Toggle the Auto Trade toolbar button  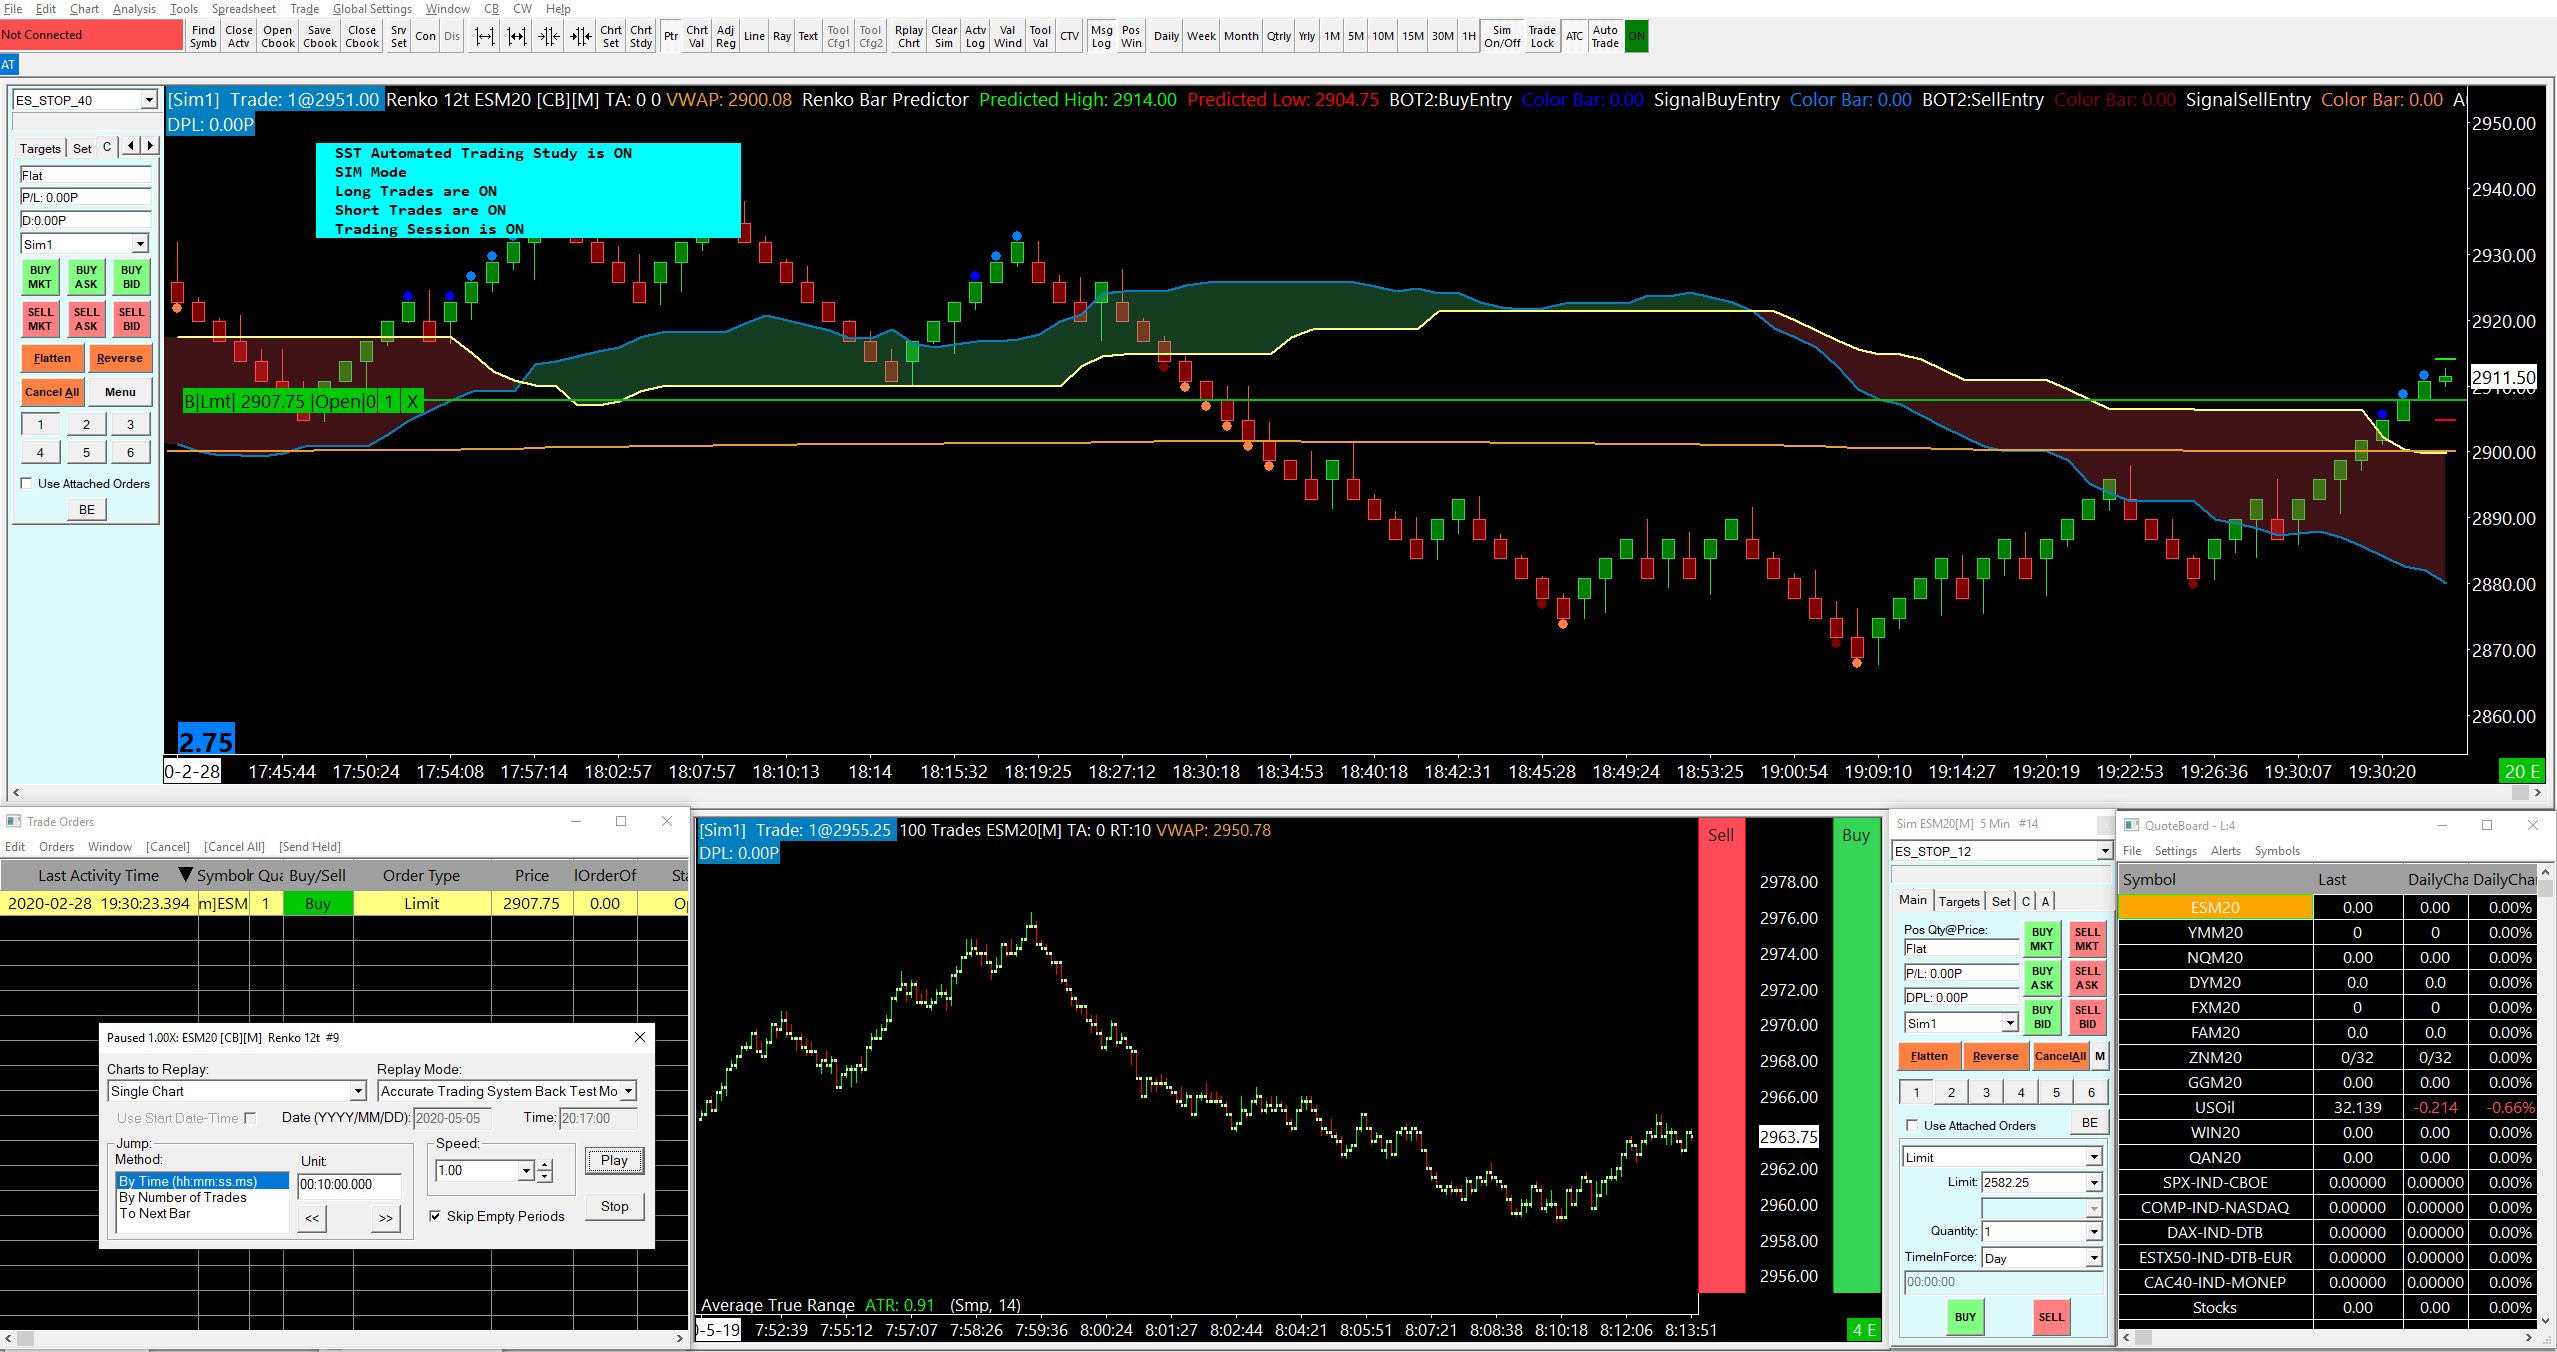[1605, 36]
